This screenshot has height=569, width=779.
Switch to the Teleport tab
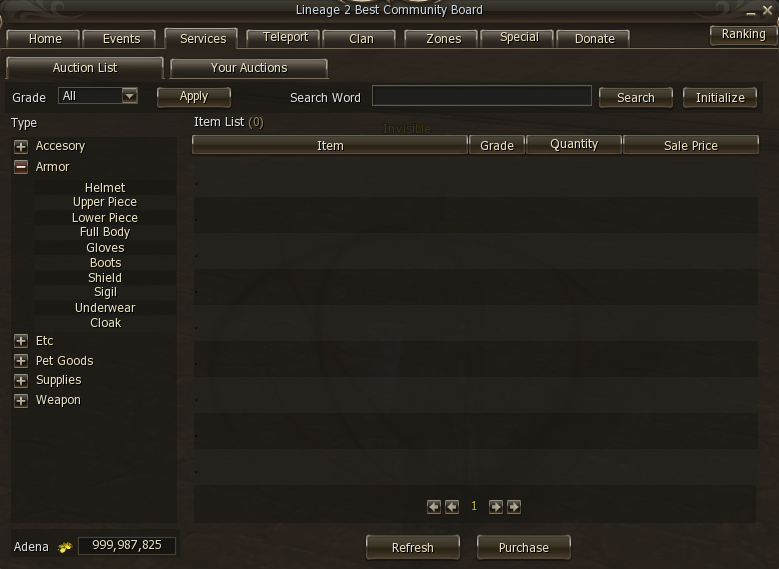[285, 37]
